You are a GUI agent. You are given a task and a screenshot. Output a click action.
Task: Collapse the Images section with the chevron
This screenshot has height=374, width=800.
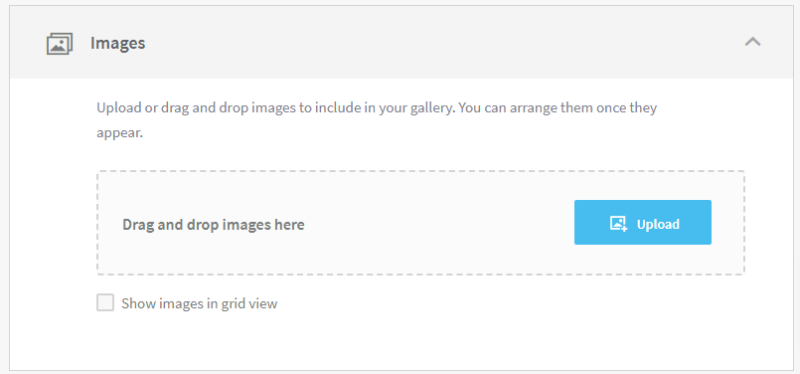(753, 42)
